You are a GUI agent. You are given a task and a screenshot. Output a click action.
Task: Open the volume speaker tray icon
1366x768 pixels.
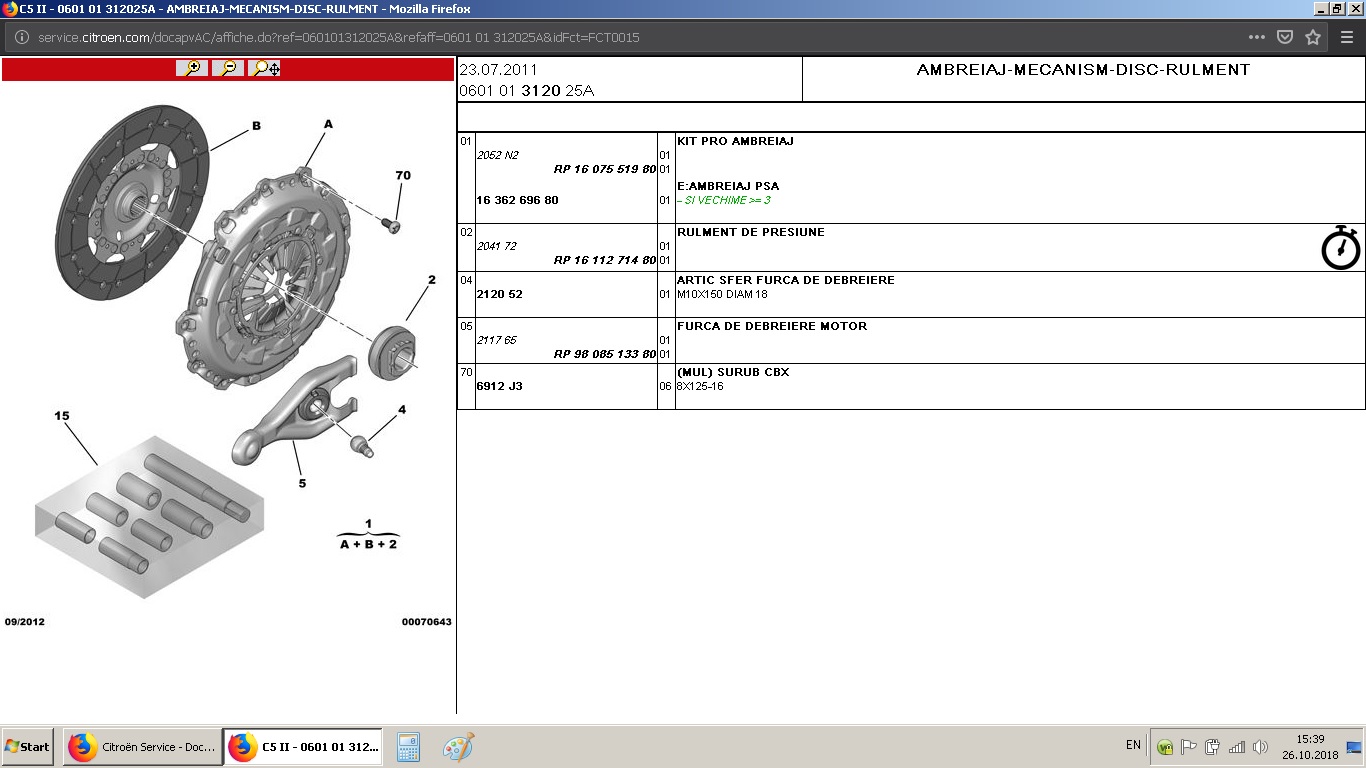point(1260,747)
